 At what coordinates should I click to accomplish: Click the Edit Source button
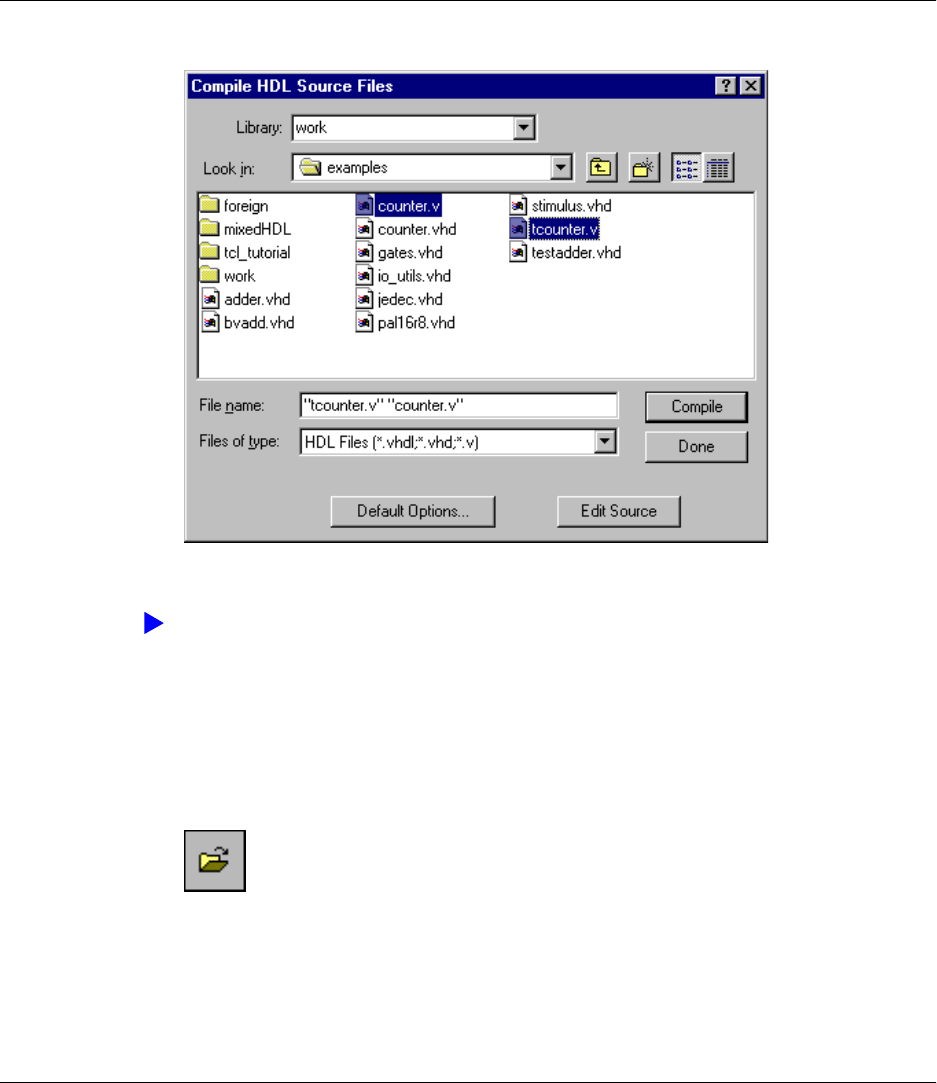(619, 511)
